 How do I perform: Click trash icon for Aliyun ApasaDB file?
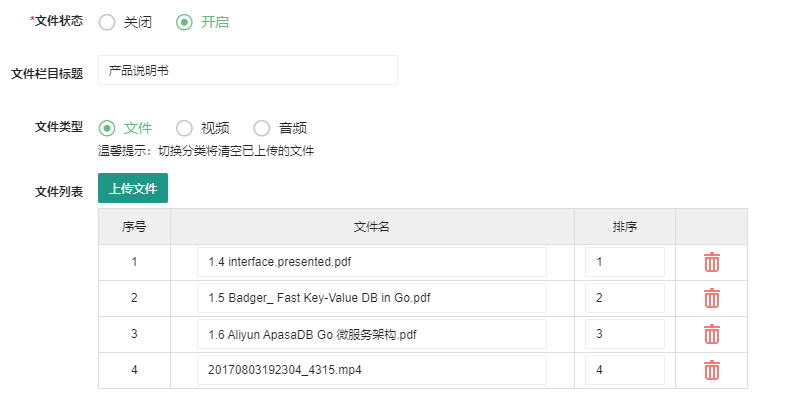pos(711,334)
